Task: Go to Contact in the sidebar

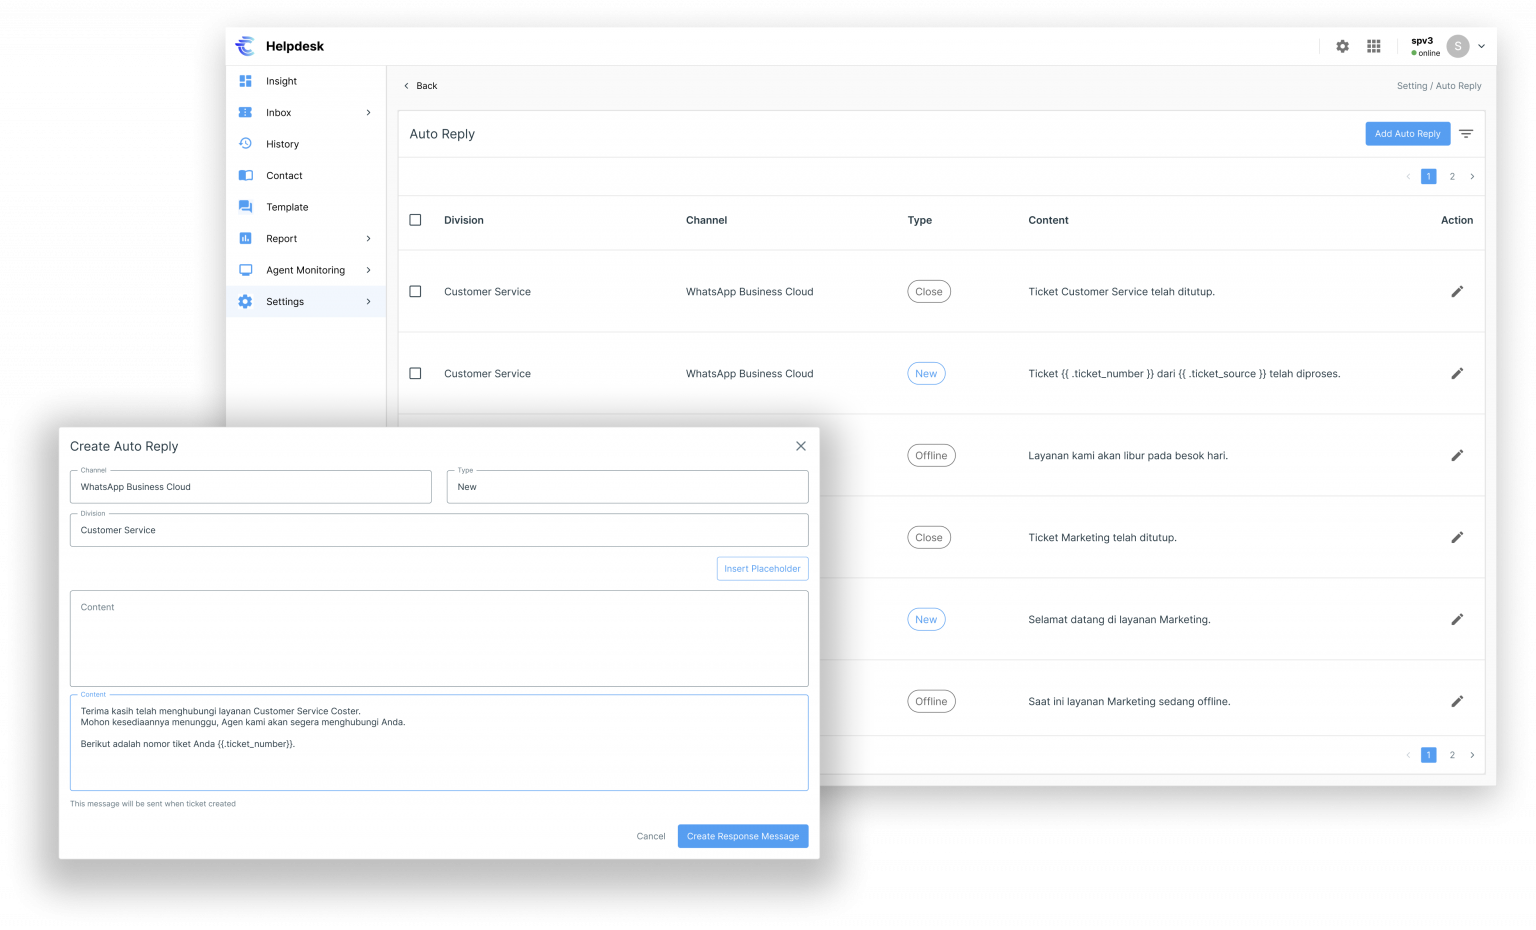Action: 284,176
